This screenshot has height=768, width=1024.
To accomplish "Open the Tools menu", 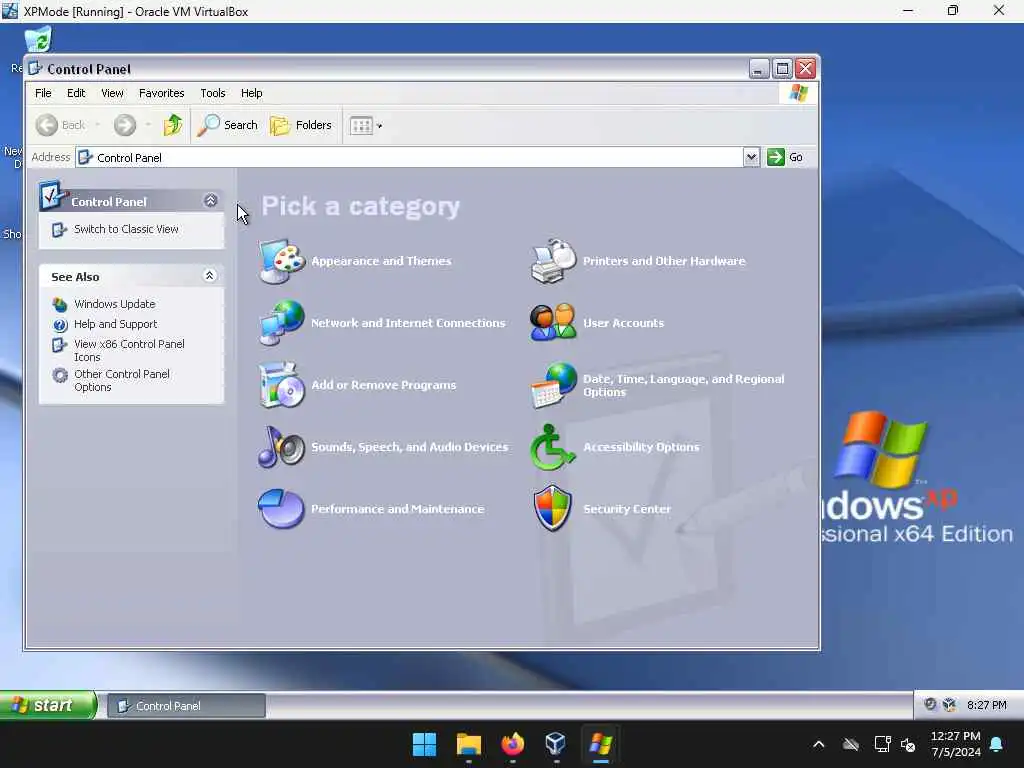I will click(213, 93).
